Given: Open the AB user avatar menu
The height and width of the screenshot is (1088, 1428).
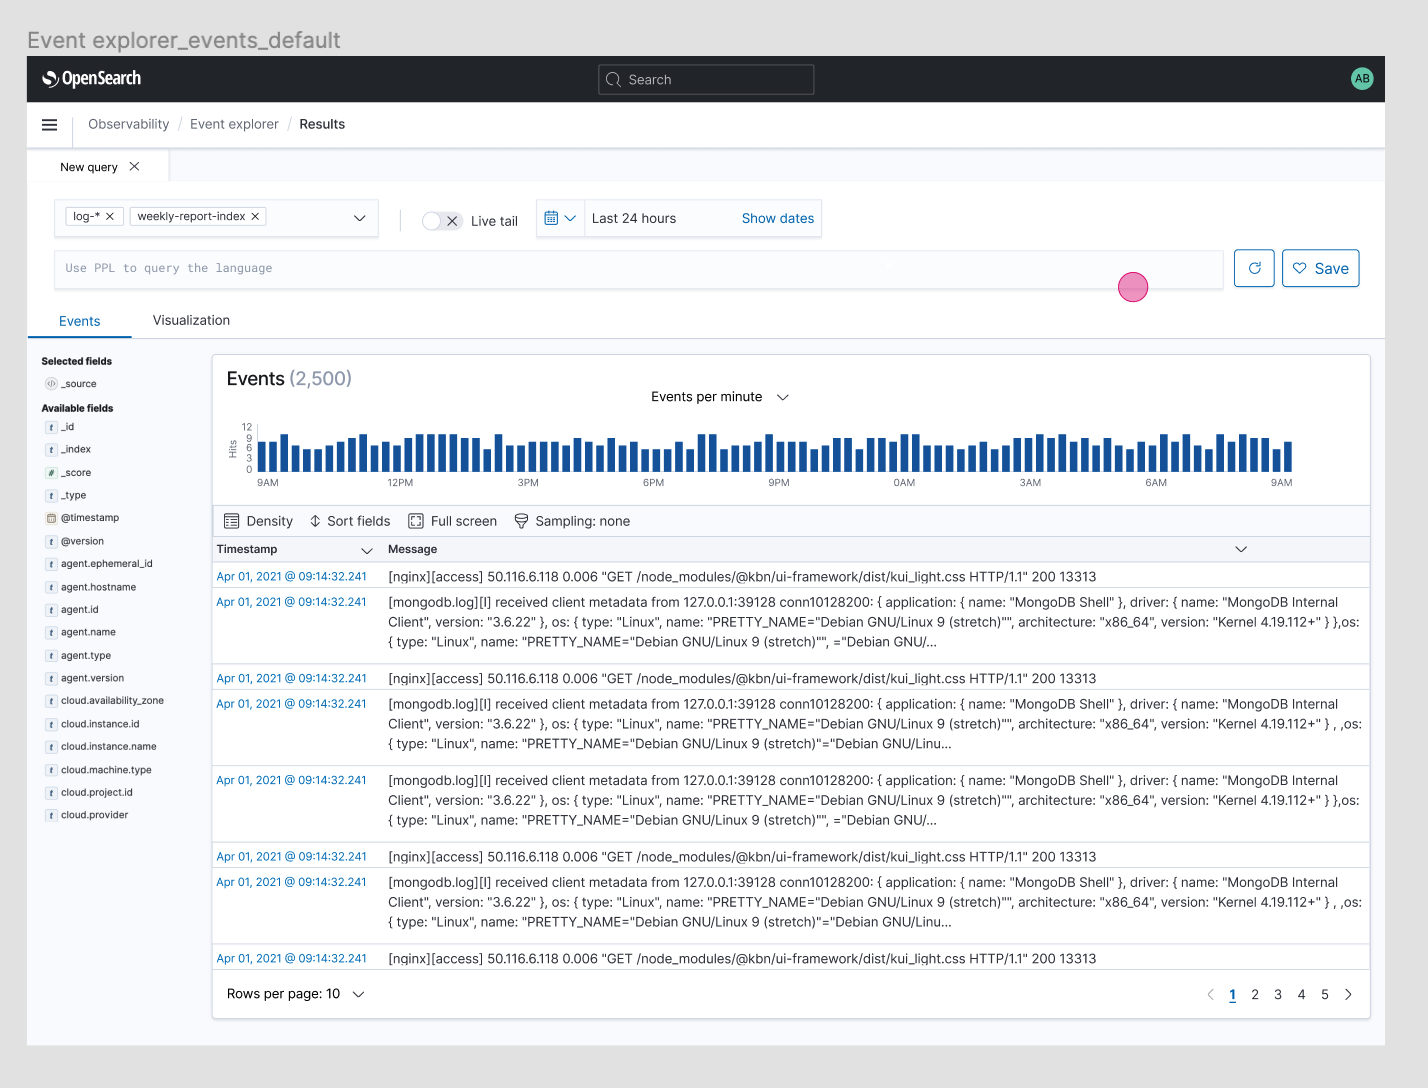Looking at the screenshot, I should coord(1362,79).
